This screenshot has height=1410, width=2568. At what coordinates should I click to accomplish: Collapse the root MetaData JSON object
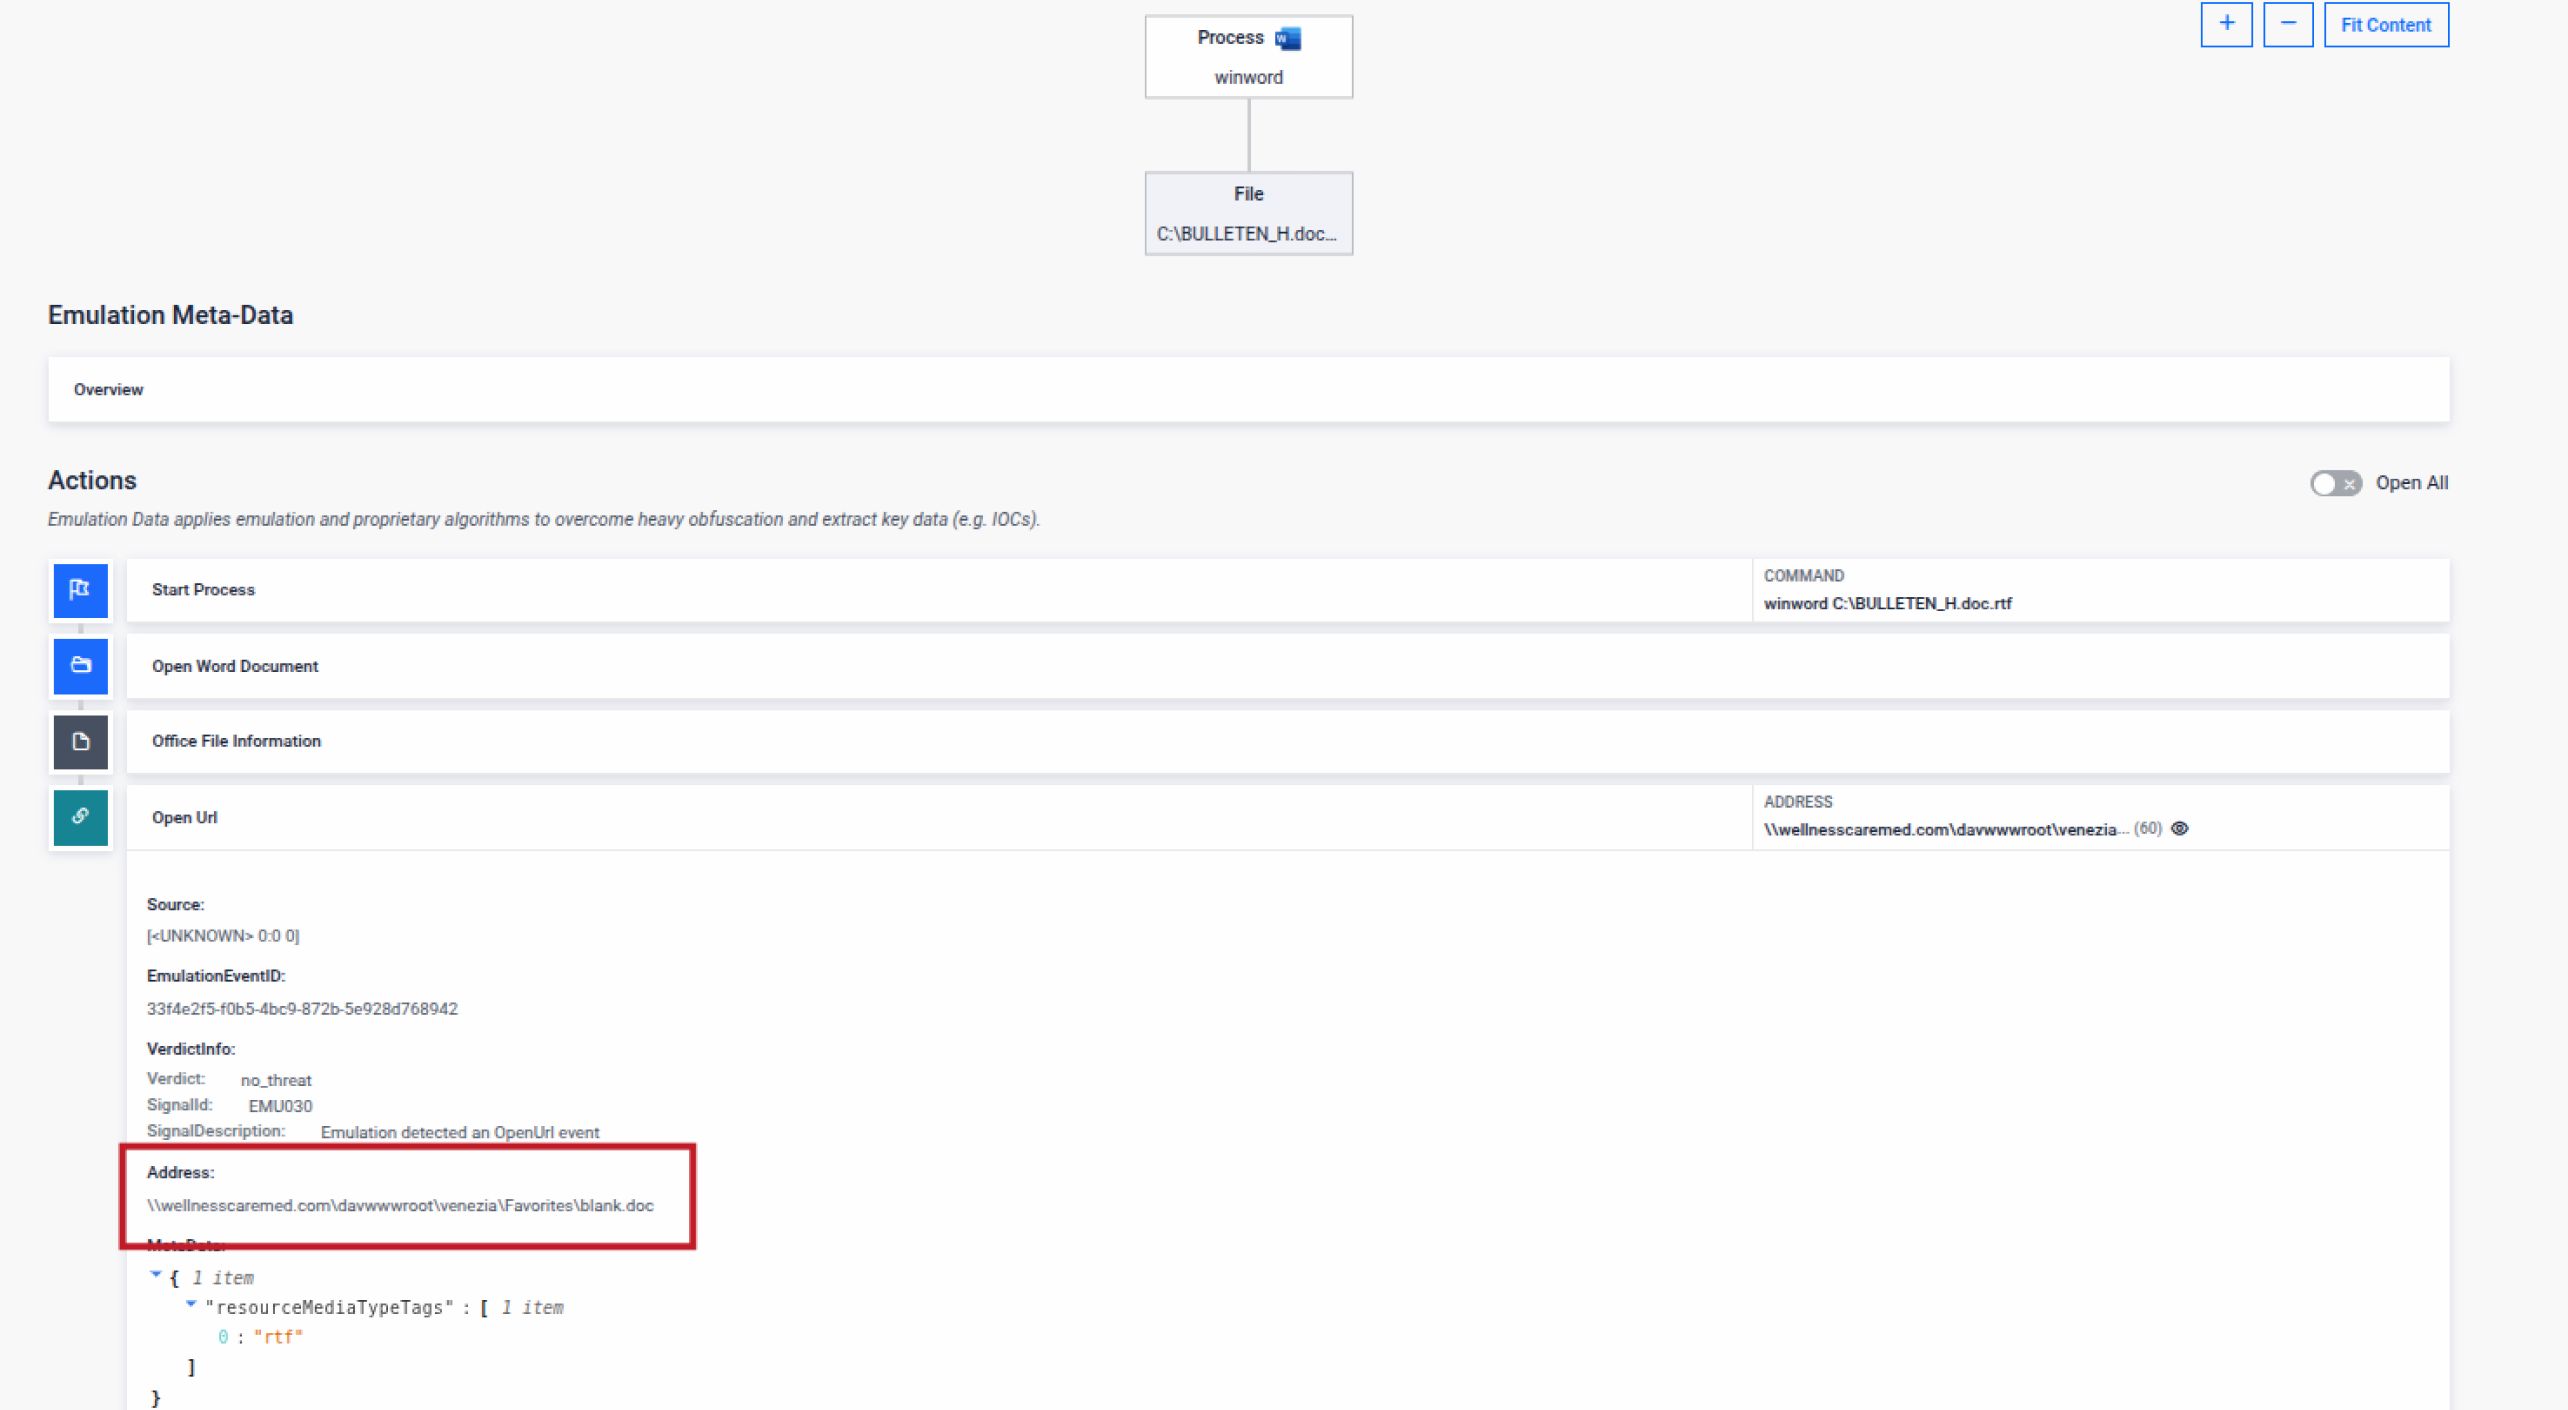(x=156, y=1275)
